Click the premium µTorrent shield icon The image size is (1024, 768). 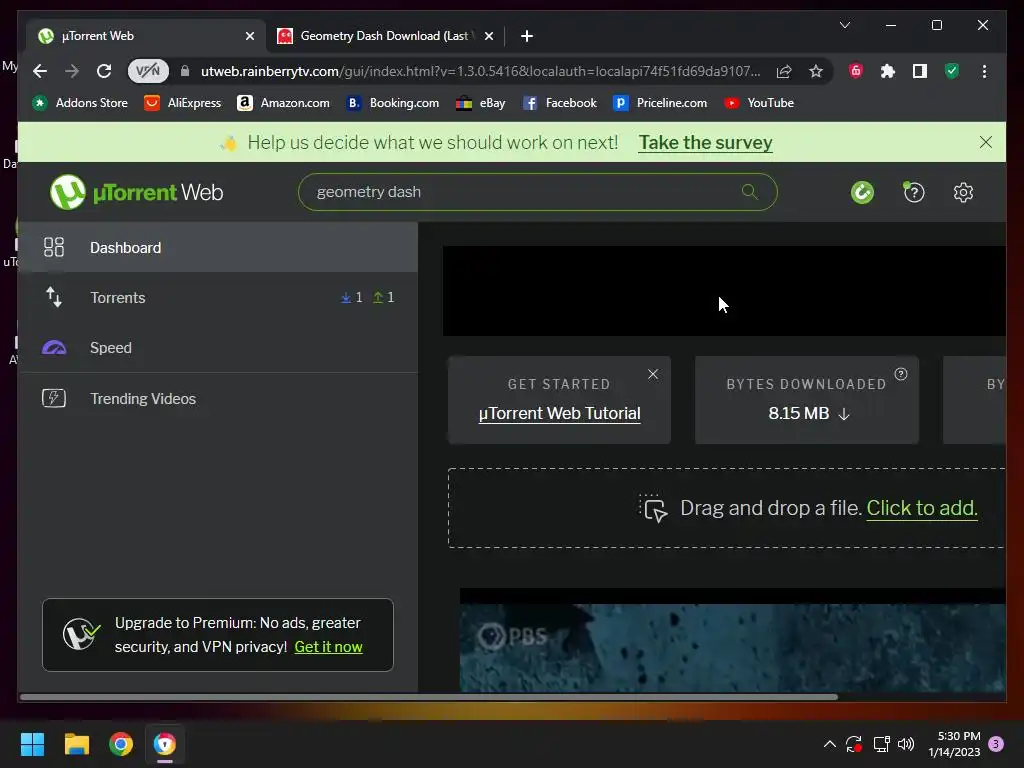pos(81,634)
